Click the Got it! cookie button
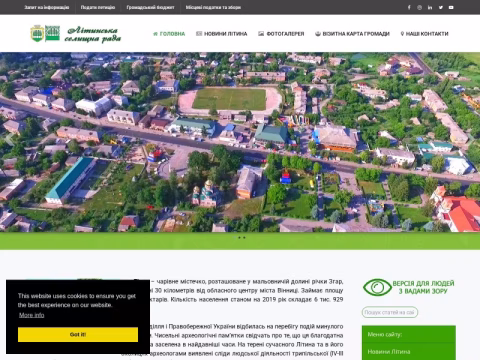This screenshot has width=480, height=360. click(x=78, y=334)
